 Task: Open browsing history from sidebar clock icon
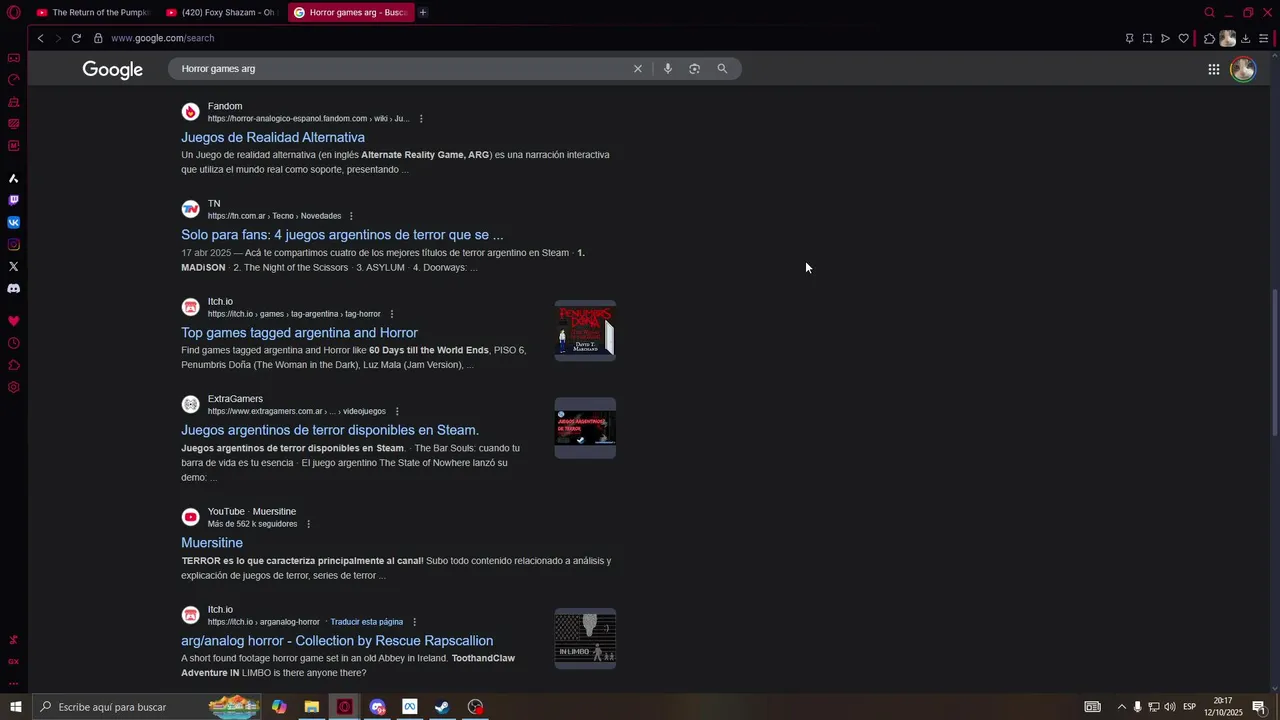[13, 343]
